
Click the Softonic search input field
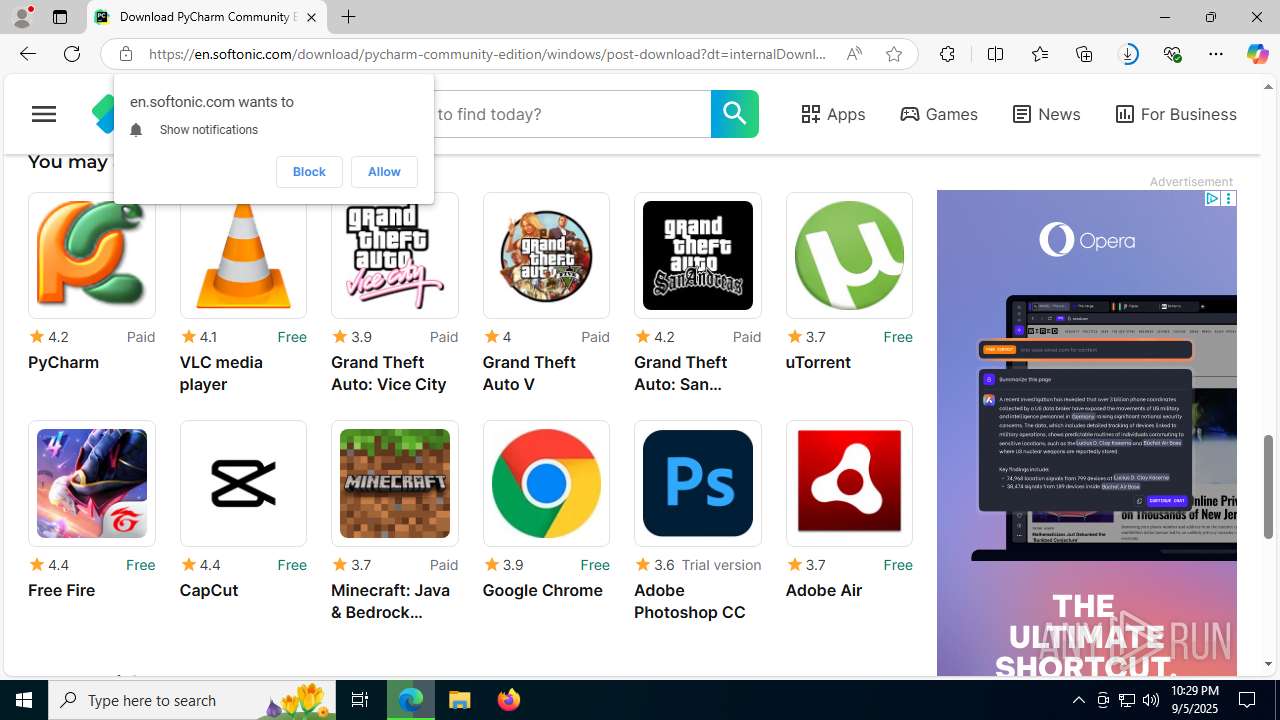click(x=571, y=114)
